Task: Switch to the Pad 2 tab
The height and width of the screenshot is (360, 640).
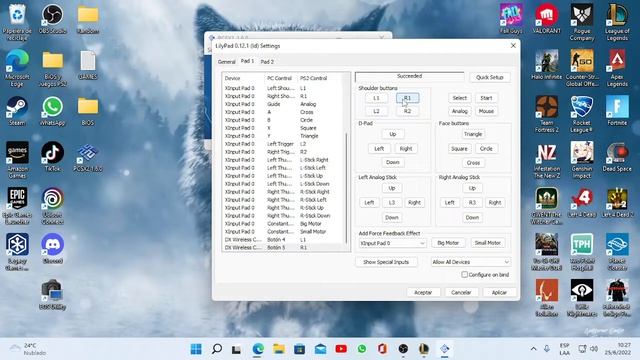Action: (267, 62)
